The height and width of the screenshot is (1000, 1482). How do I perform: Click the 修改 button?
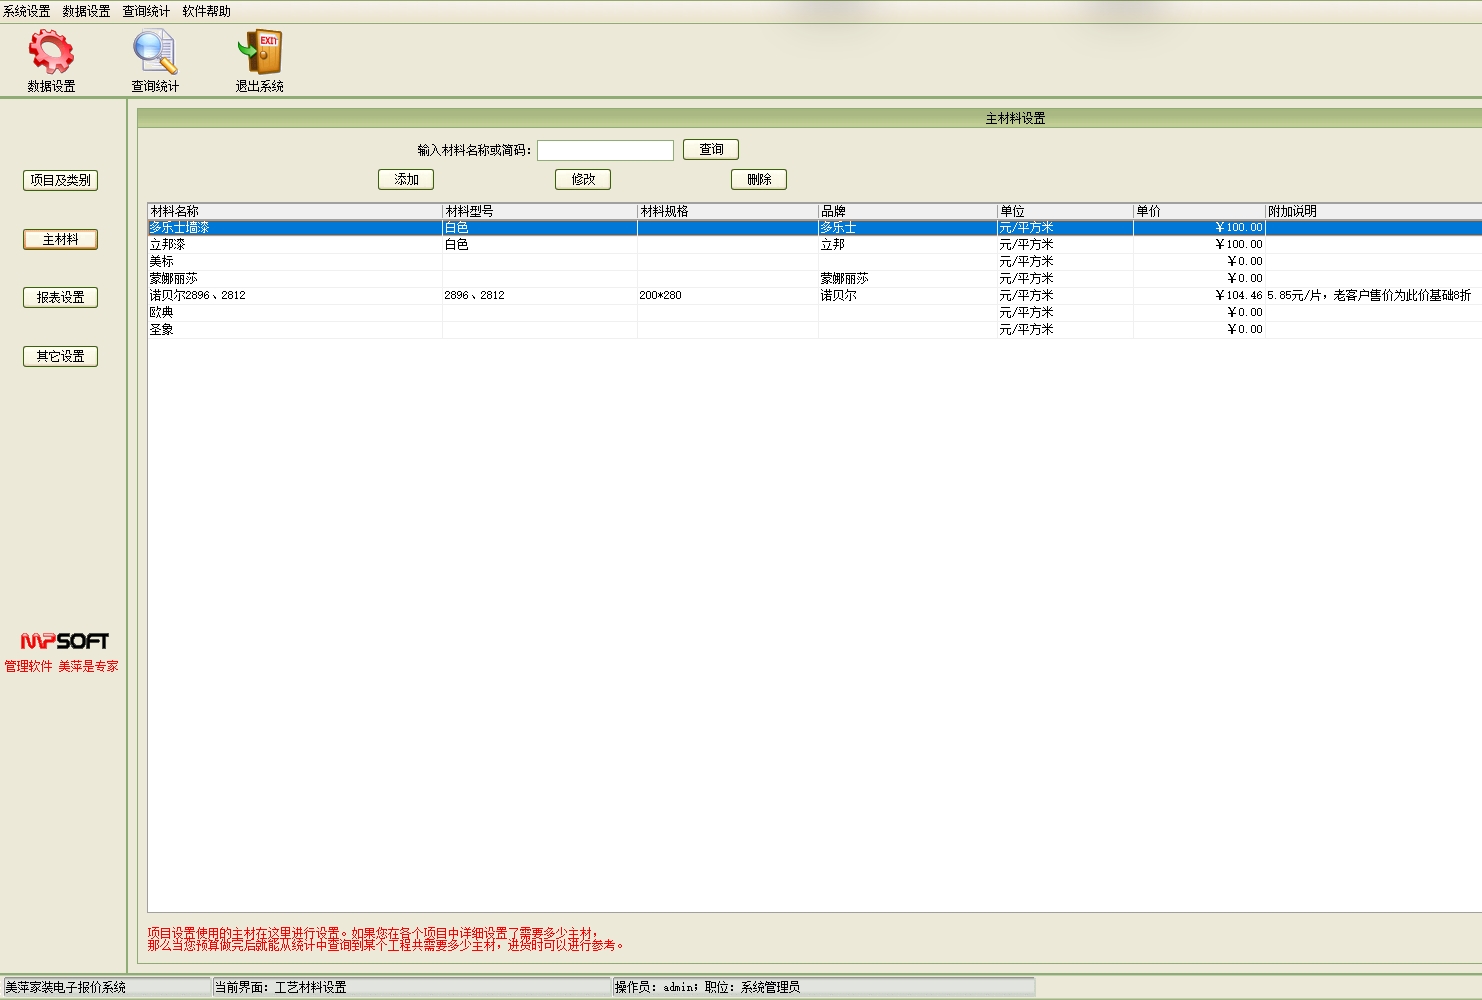coord(583,179)
